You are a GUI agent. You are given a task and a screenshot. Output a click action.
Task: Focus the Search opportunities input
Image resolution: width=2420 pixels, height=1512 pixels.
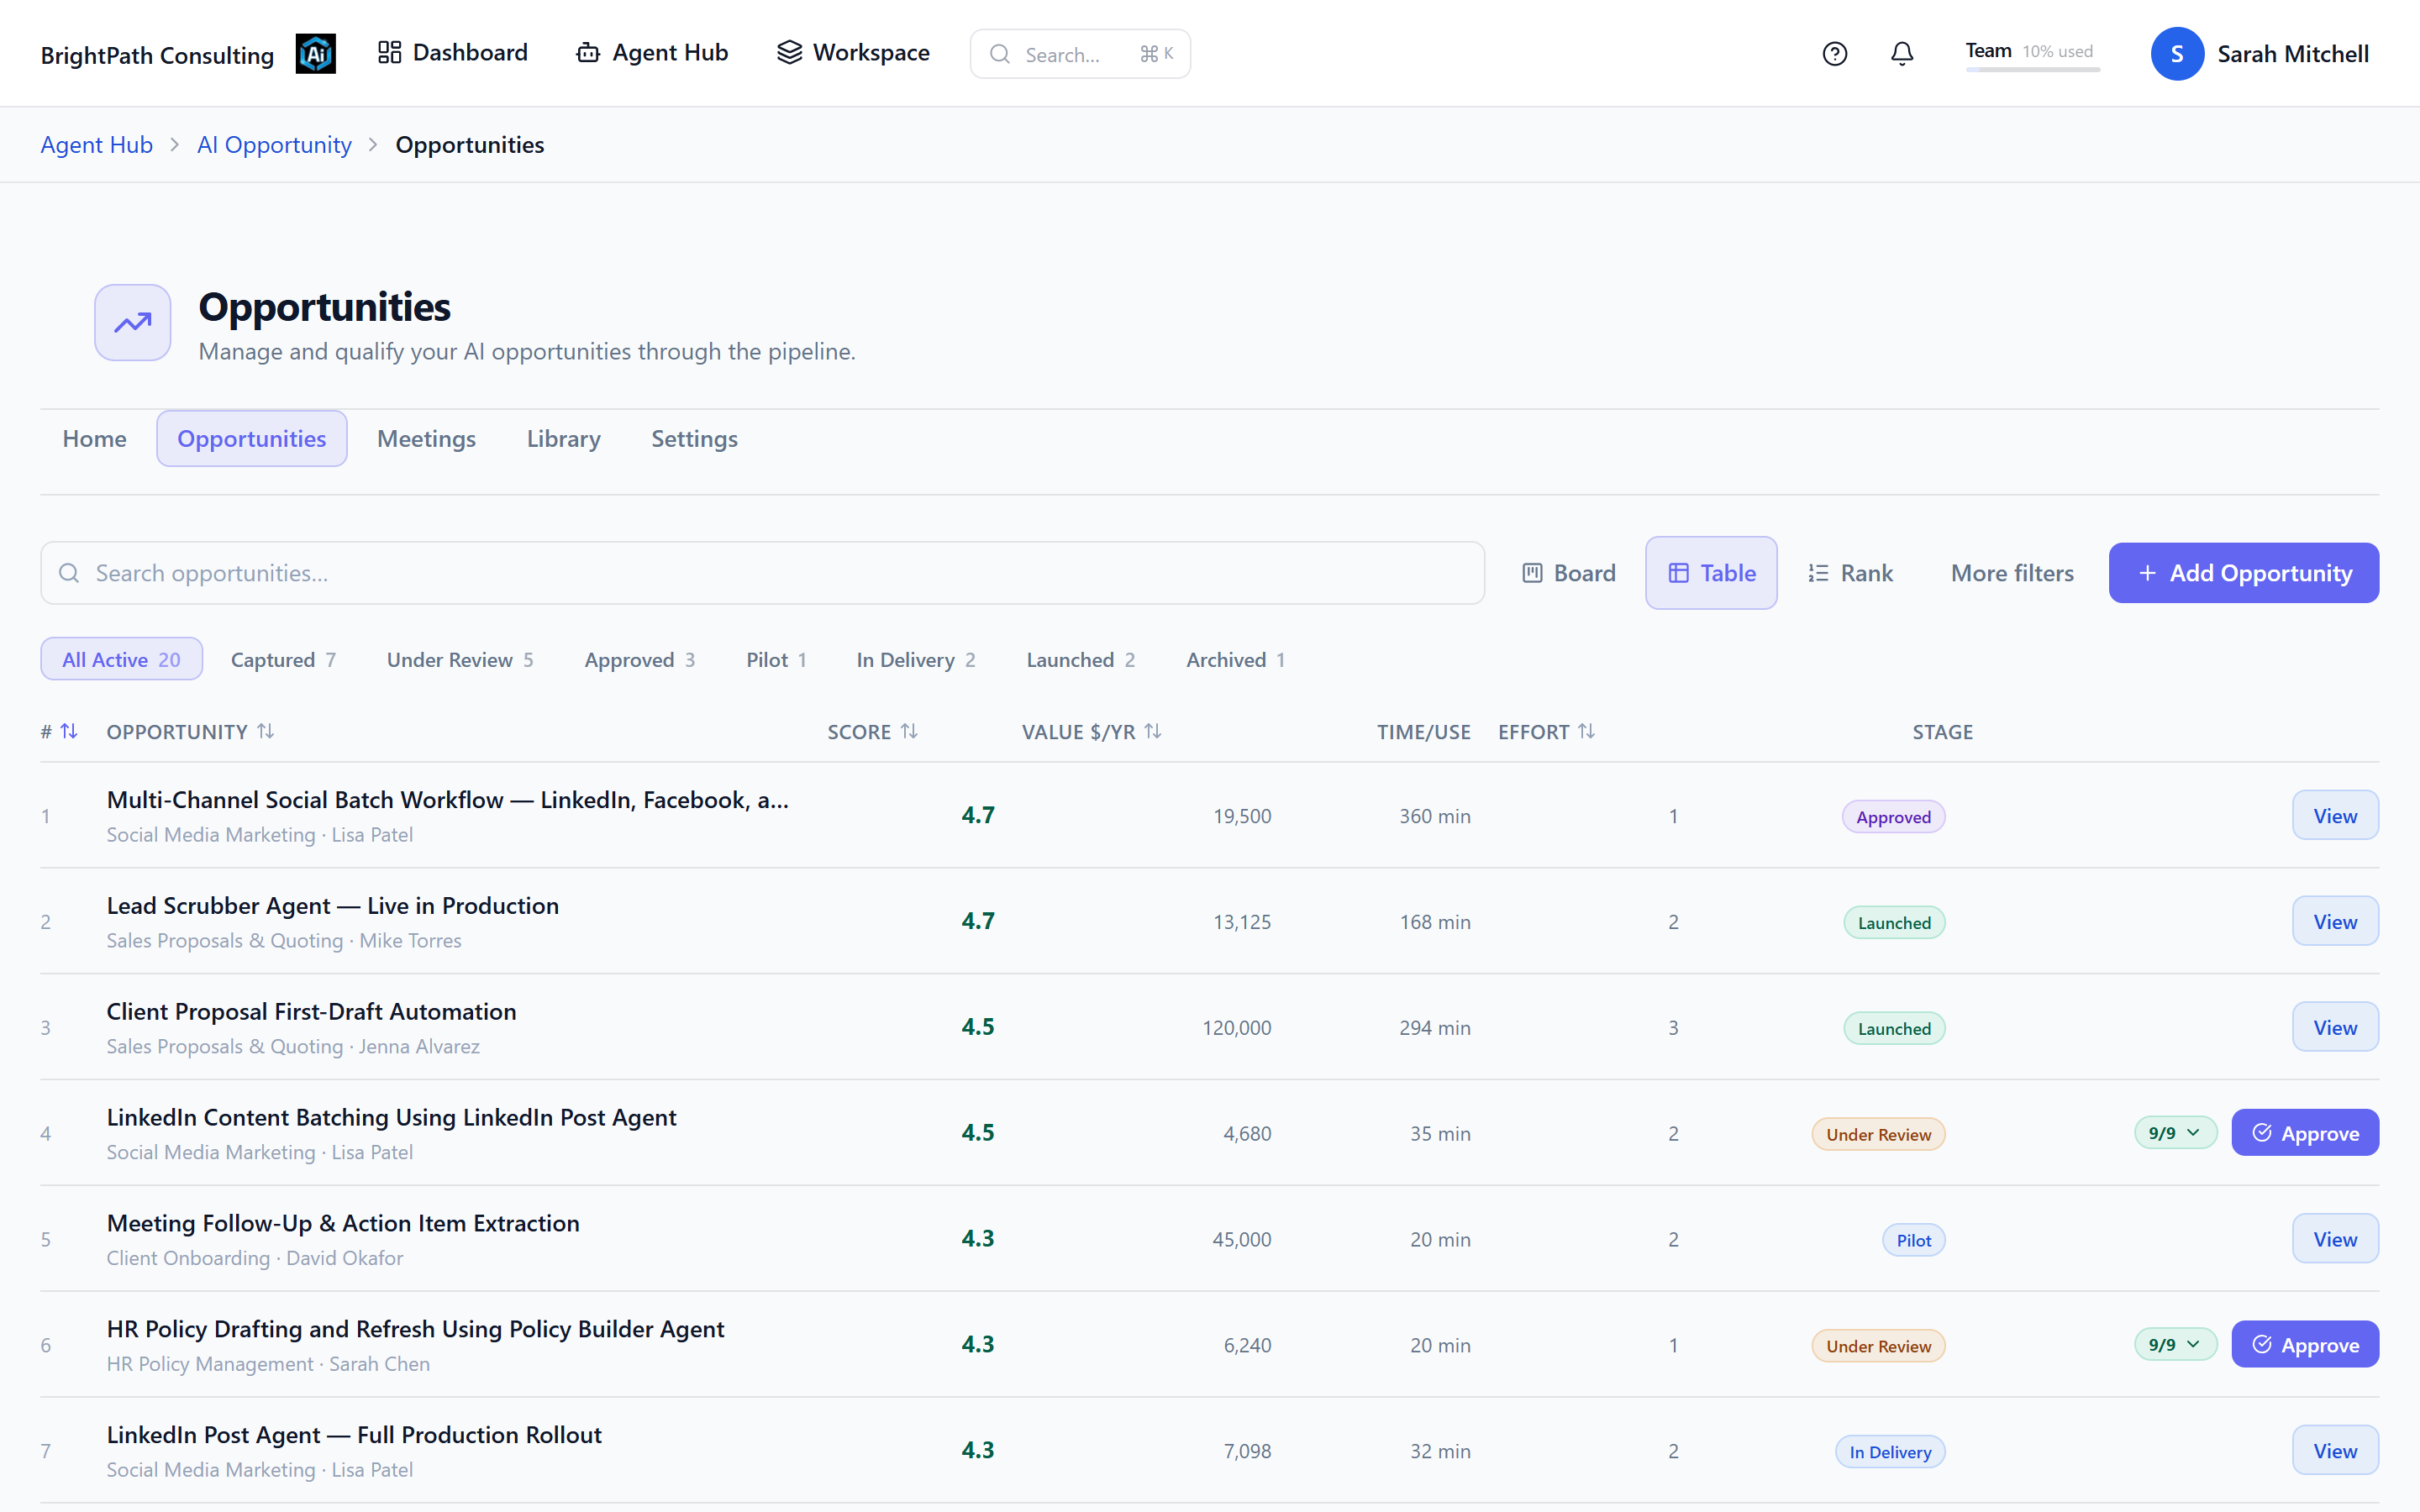pos(762,573)
